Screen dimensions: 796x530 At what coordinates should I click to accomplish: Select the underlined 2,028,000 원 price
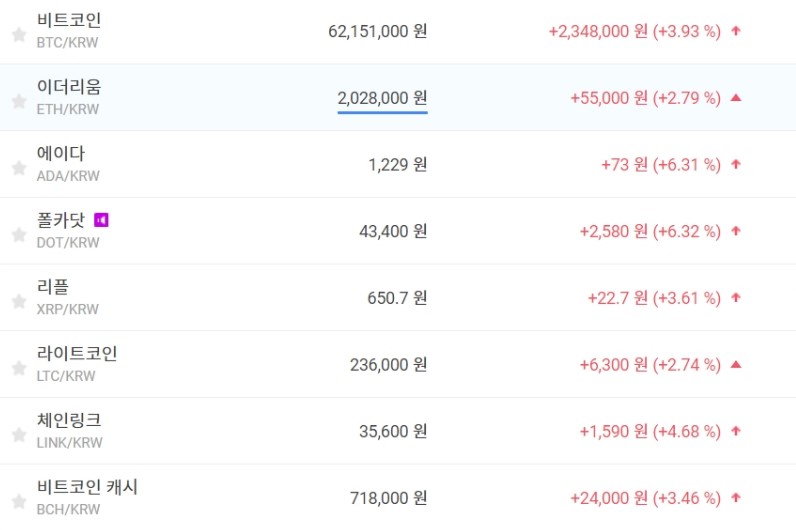coord(382,98)
